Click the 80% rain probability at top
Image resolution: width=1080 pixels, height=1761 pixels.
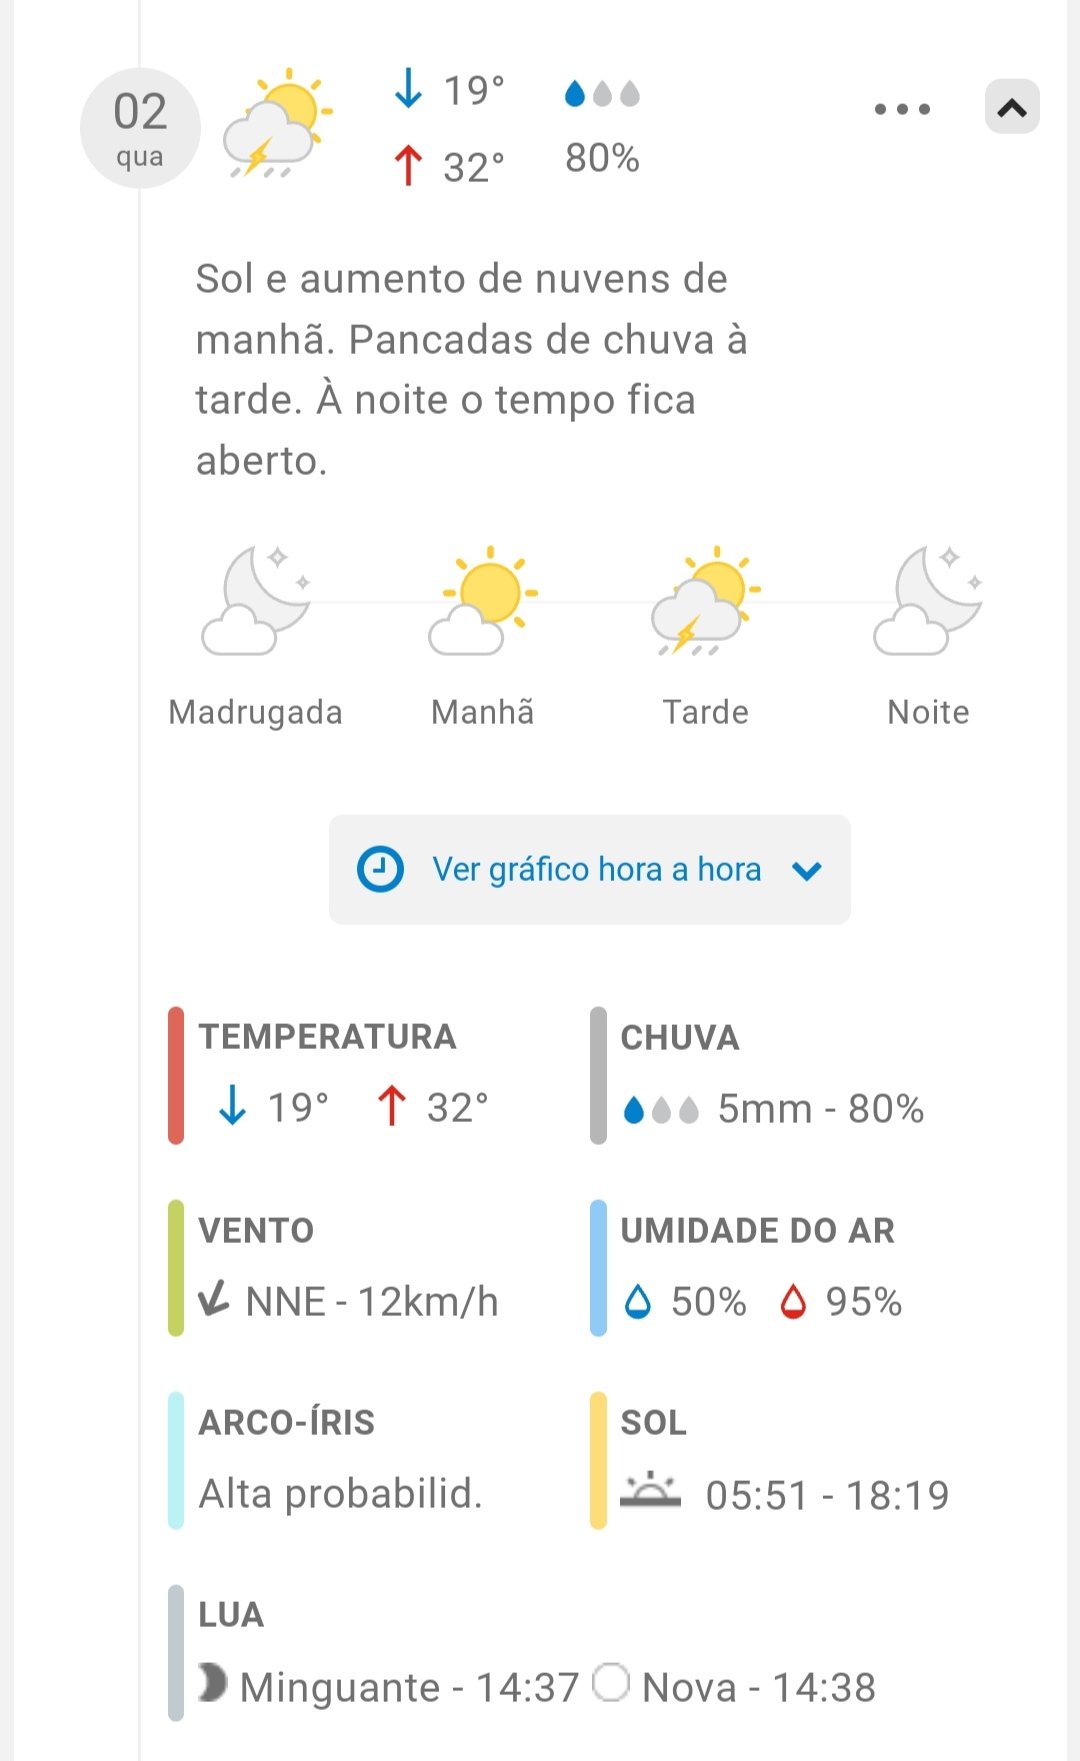click(x=602, y=158)
